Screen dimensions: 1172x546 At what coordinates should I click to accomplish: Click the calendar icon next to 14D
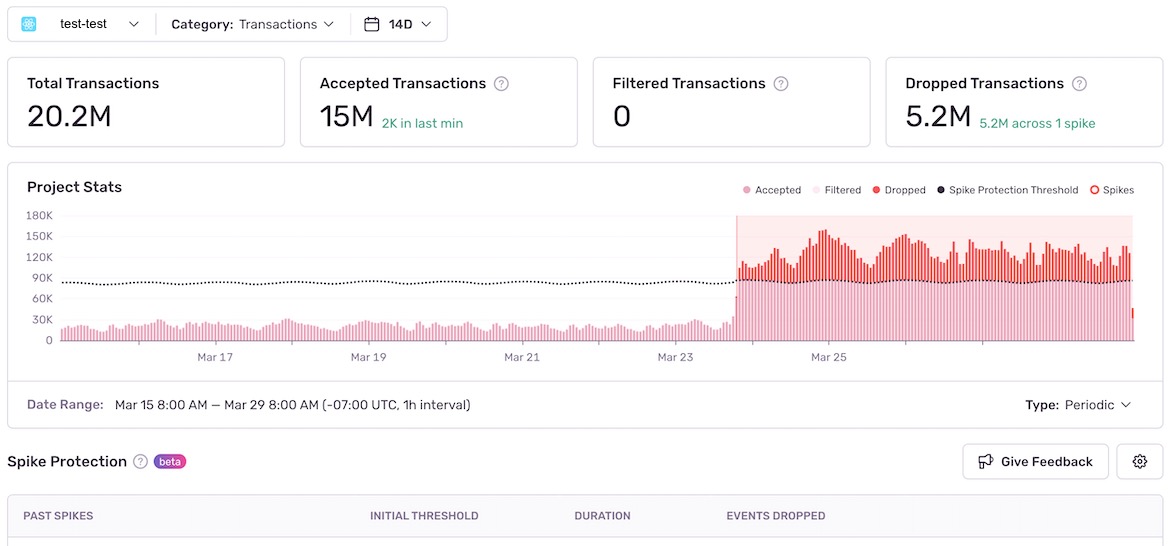371,24
